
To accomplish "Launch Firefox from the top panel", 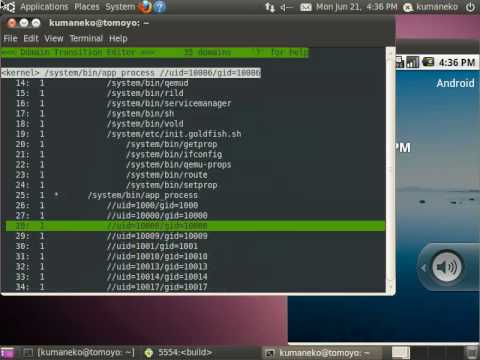I will pos(145,7).
